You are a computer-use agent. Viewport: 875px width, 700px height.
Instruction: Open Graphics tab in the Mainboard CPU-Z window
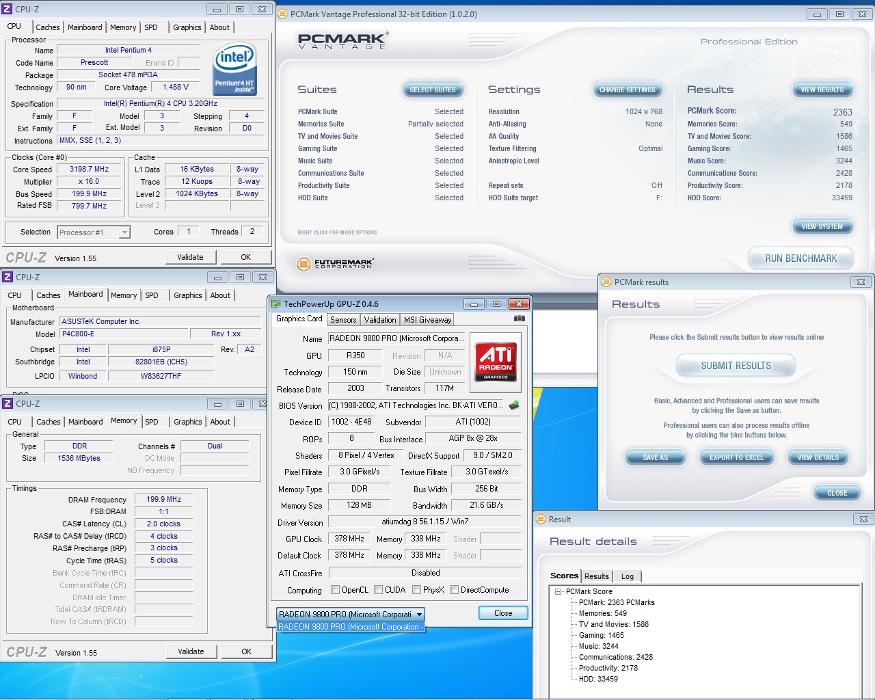188,295
